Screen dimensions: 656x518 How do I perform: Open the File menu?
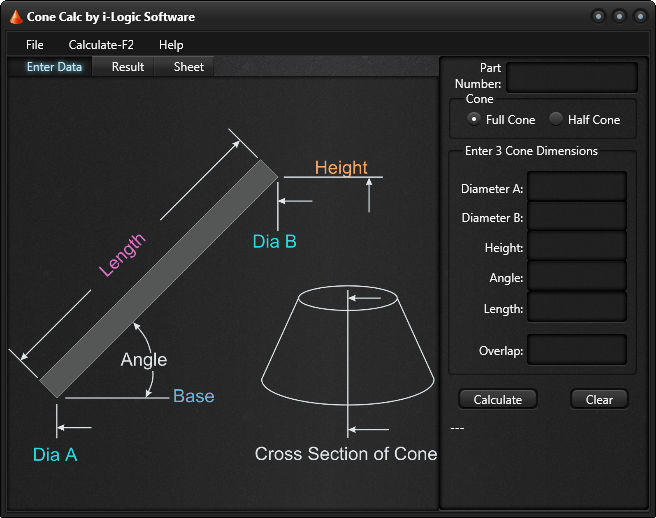[35, 45]
